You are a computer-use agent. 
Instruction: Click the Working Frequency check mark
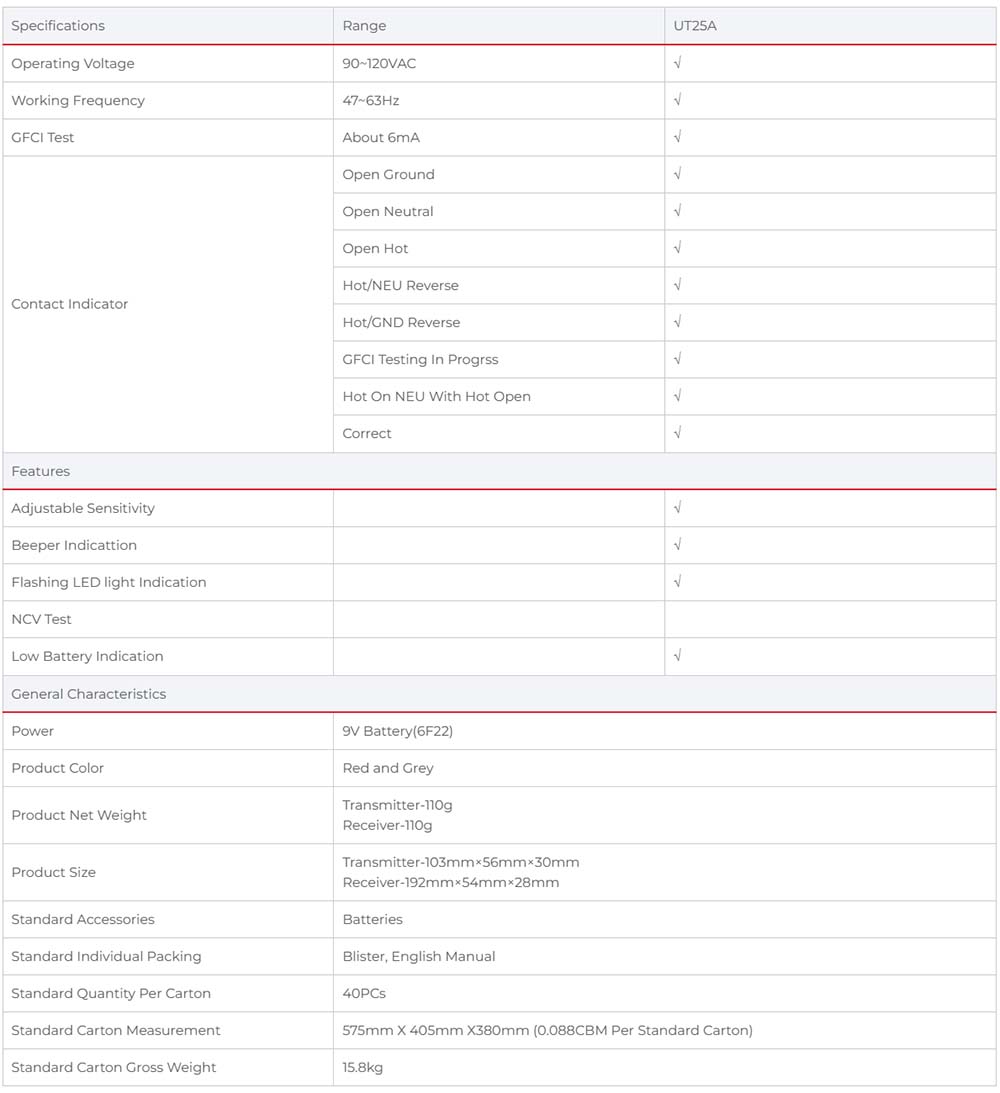pyautogui.click(x=678, y=100)
